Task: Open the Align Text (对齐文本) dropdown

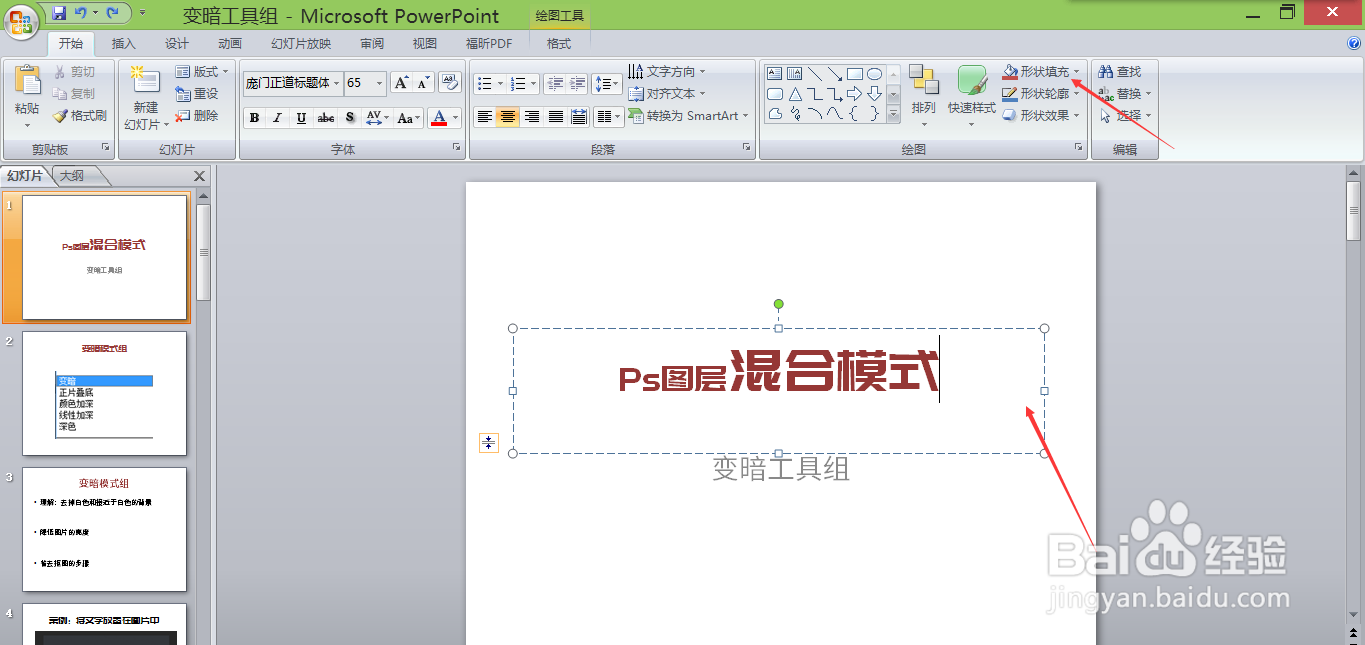Action: pyautogui.click(x=667, y=93)
